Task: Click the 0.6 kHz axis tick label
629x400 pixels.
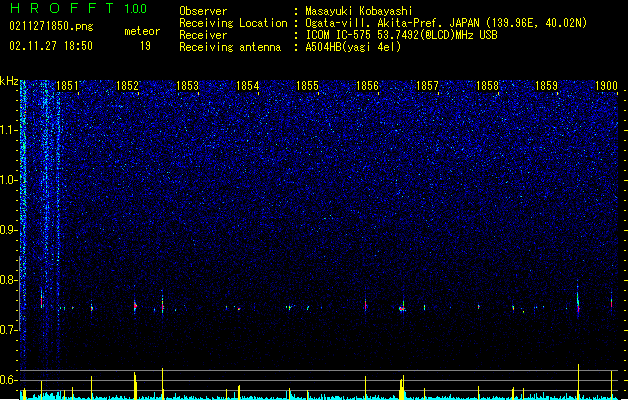Action: [x=8, y=380]
